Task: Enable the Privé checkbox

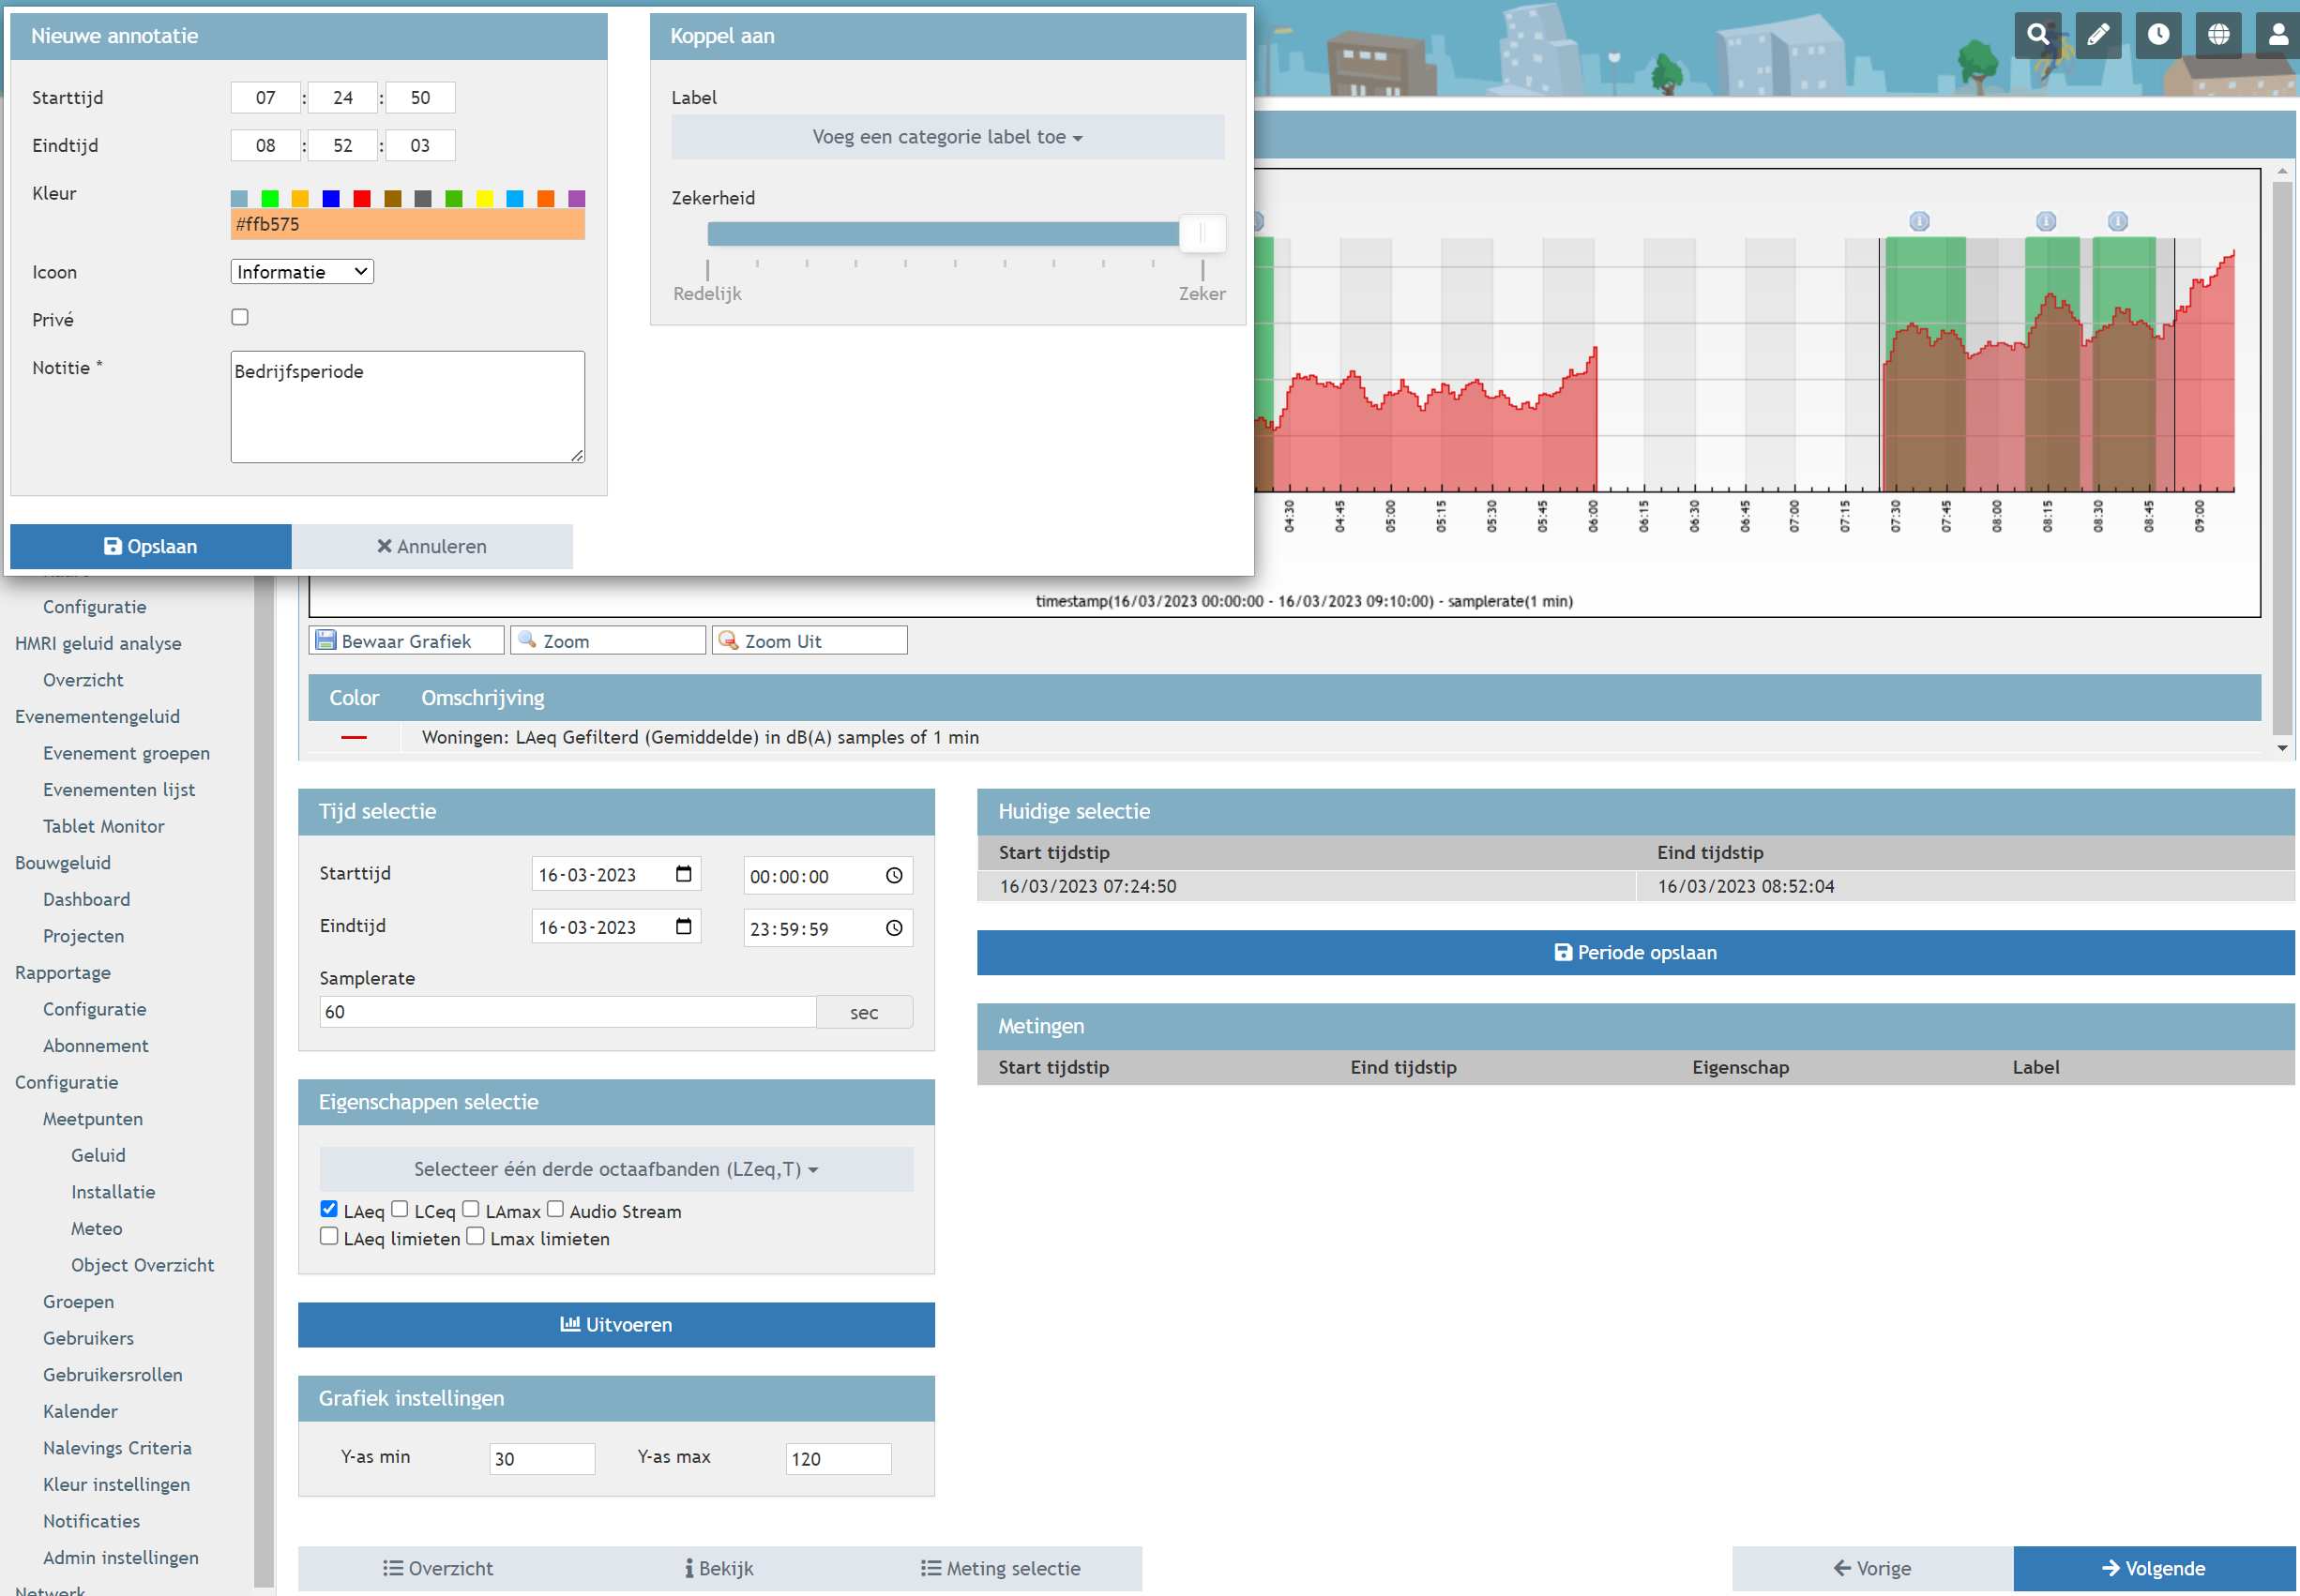Action: (x=240, y=317)
